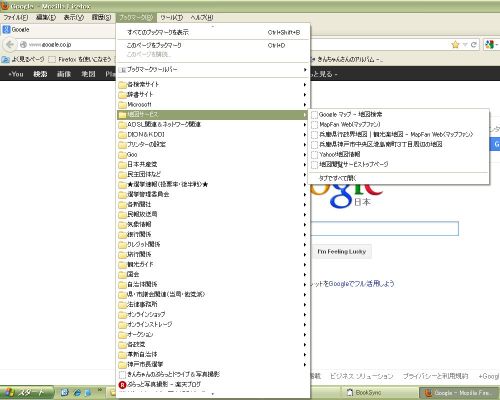The width and height of the screenshot is (500, 400).
Task: Open the 各検索サイト bookmark folder icon
Action: [x=122, y=85]
